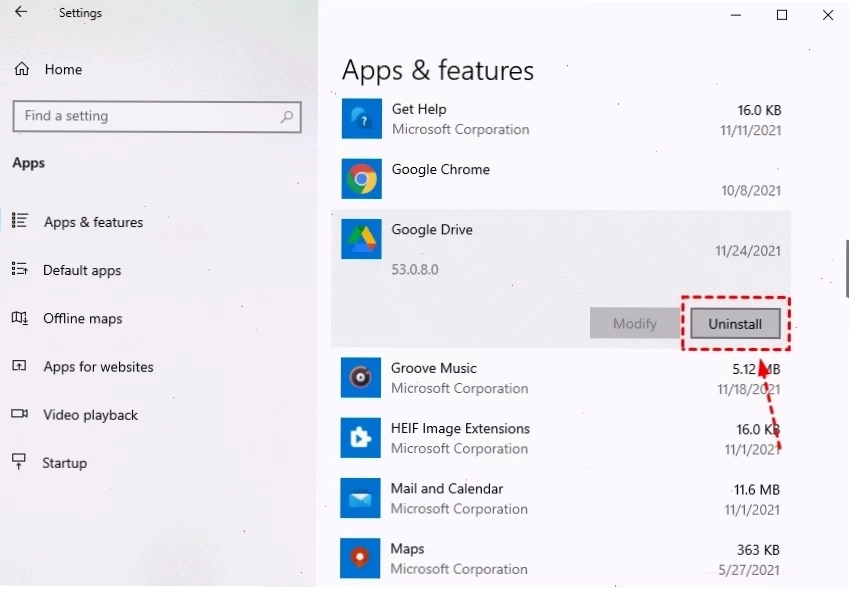
Task: Click the Google Drive app name text
Action: [432, 230]
